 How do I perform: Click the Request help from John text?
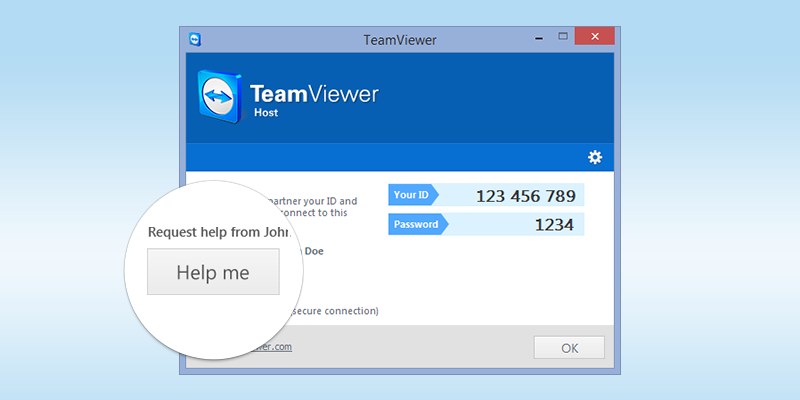tap(219, 233)
